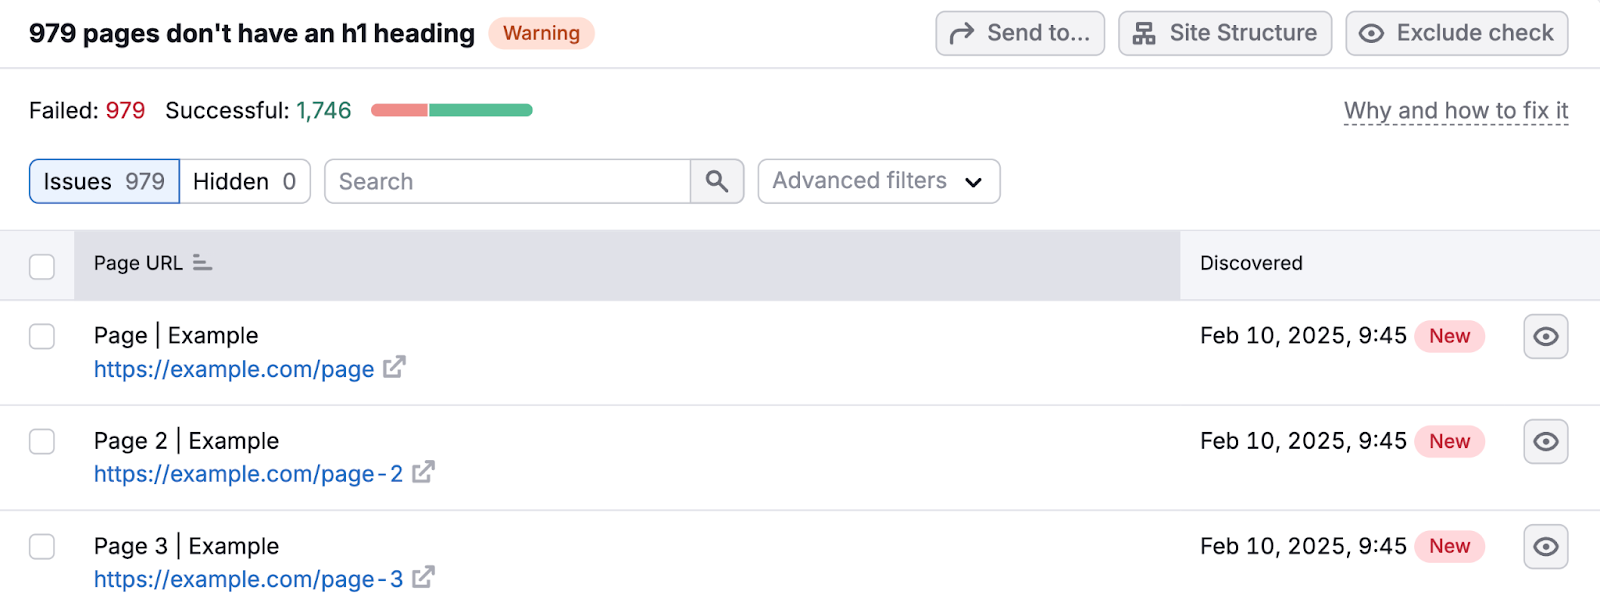Open example.com/page-2 via its external link icon
This screenshot has width=1600, height=613.
point(424,472)
